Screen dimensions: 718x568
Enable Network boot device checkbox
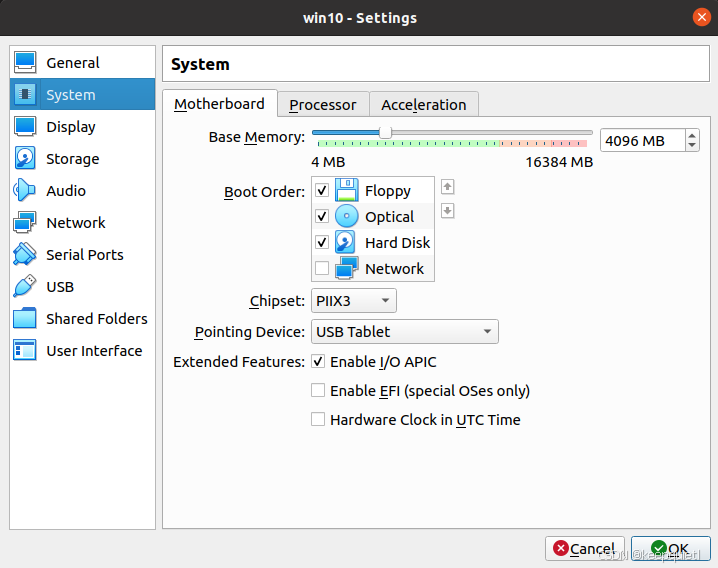322,268
